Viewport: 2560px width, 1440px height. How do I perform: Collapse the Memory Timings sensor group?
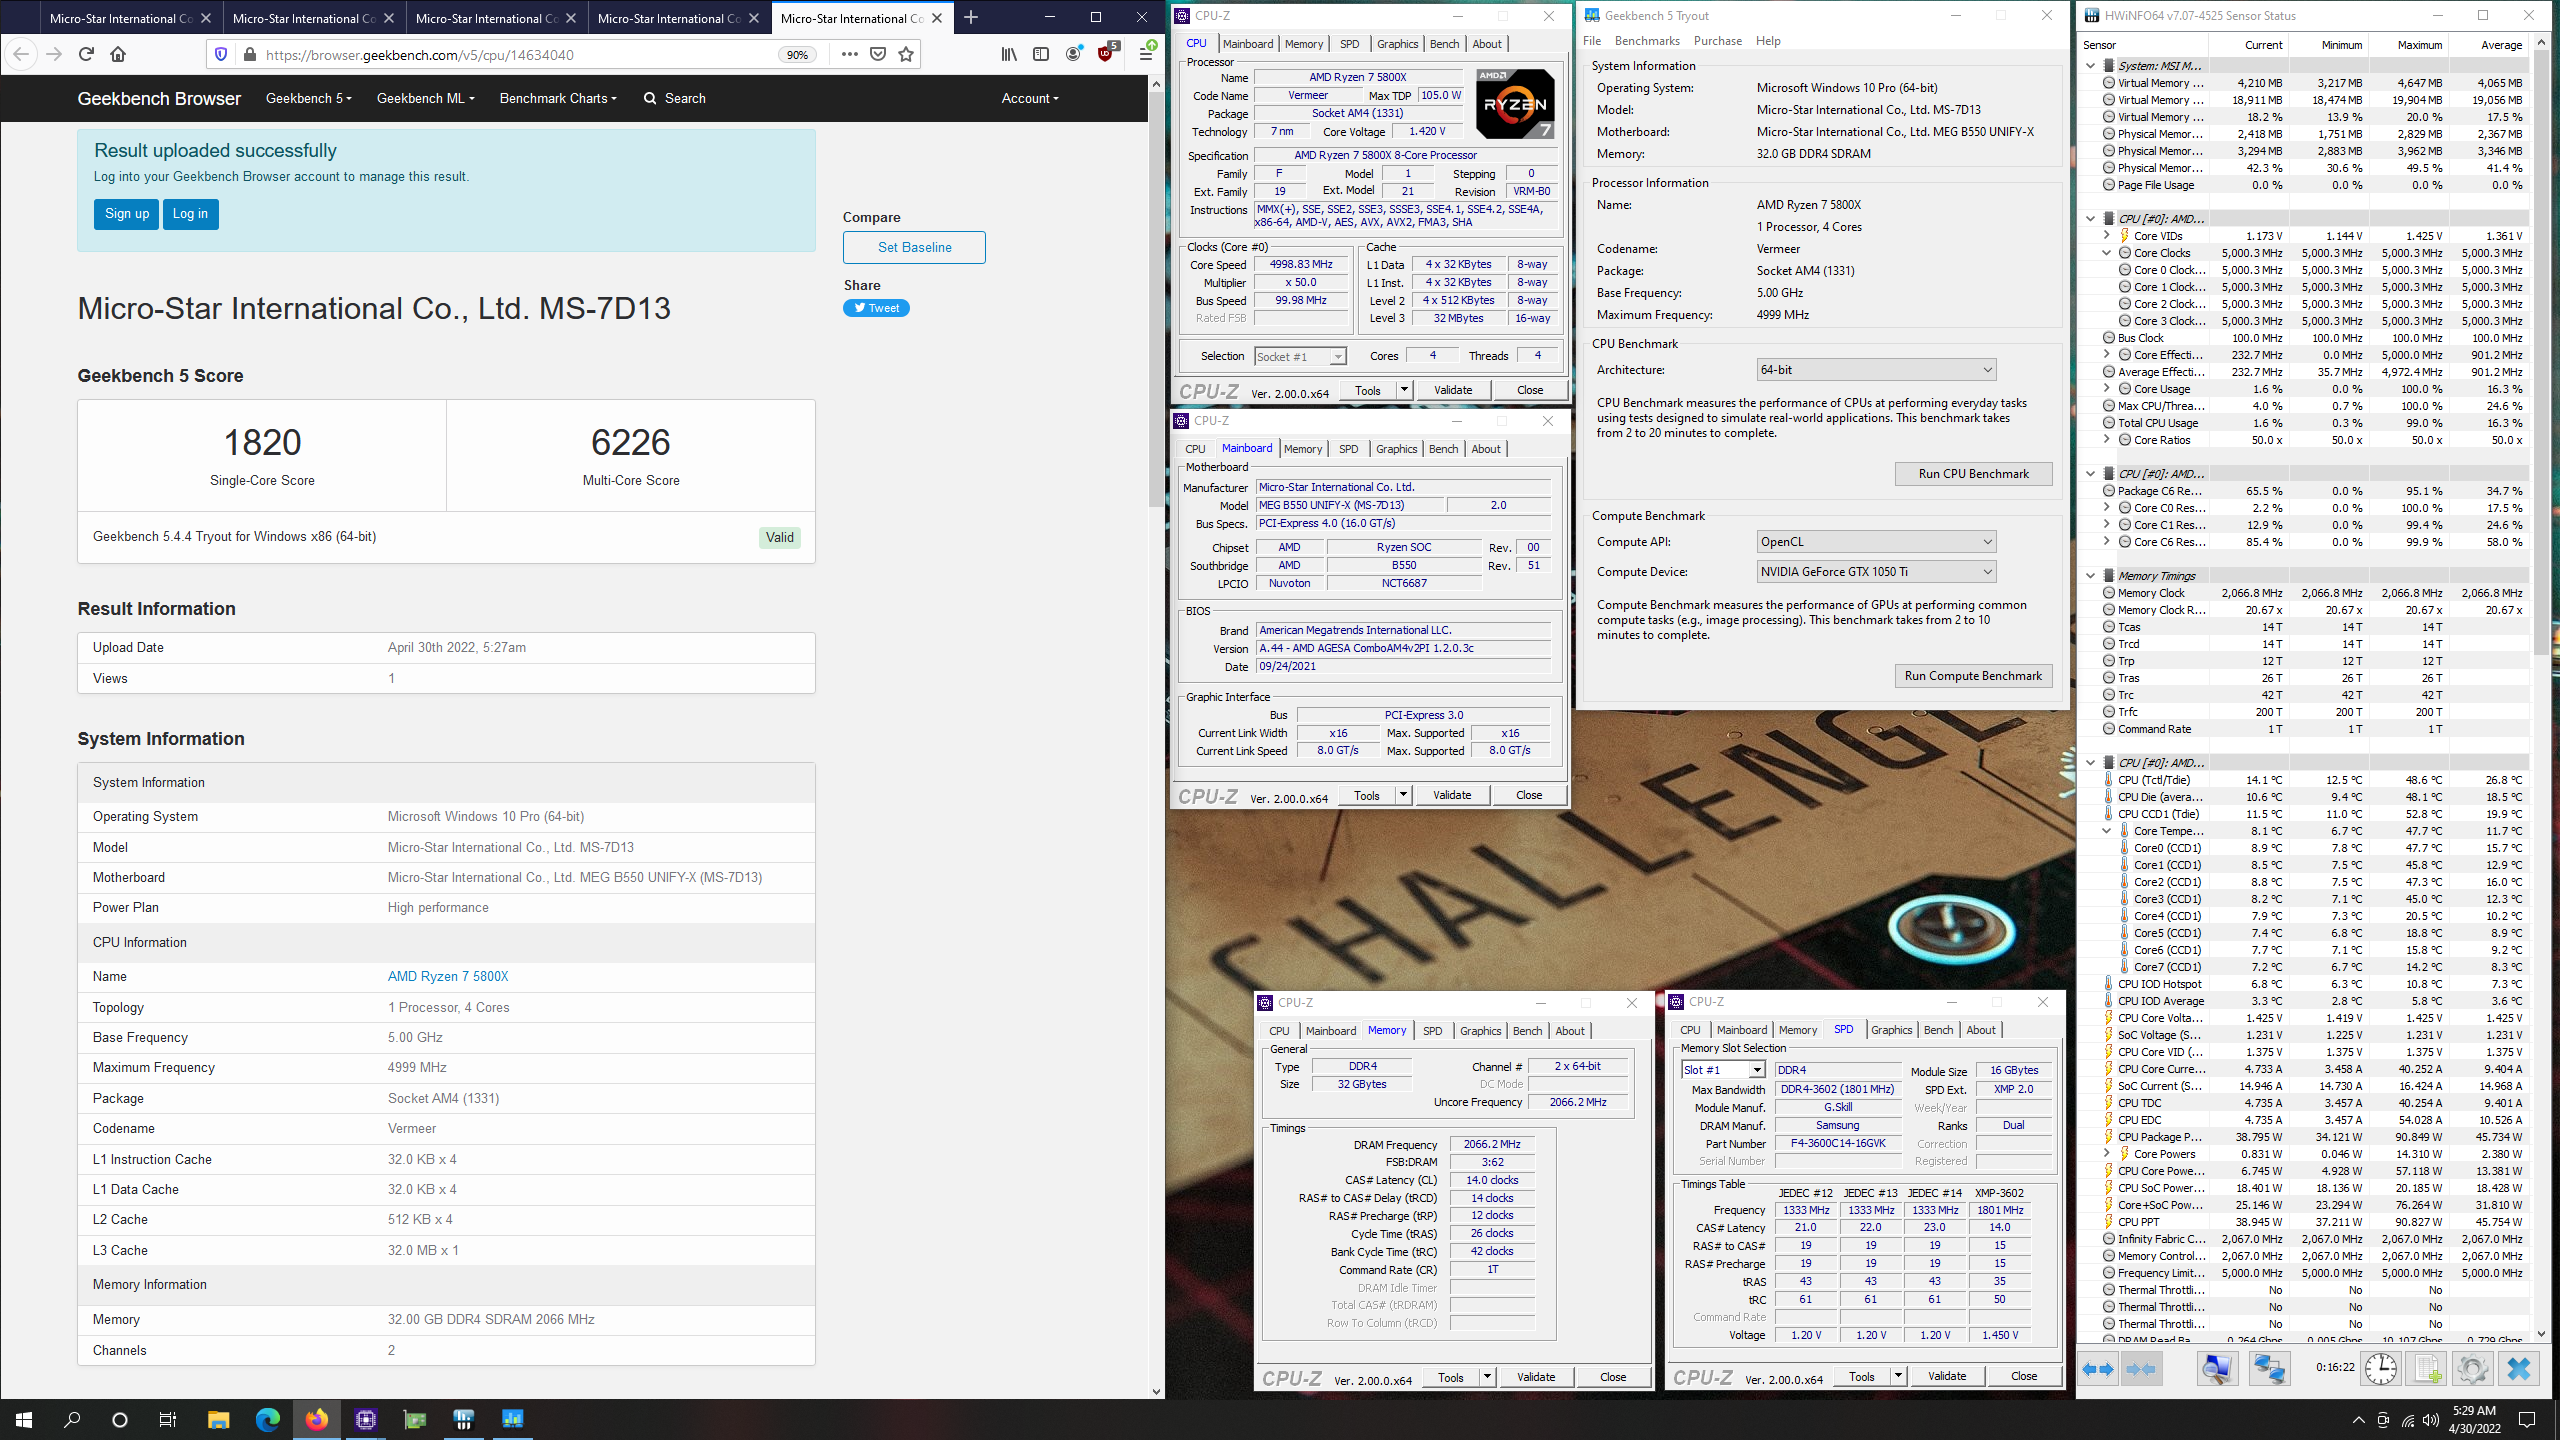(2090, 576)
